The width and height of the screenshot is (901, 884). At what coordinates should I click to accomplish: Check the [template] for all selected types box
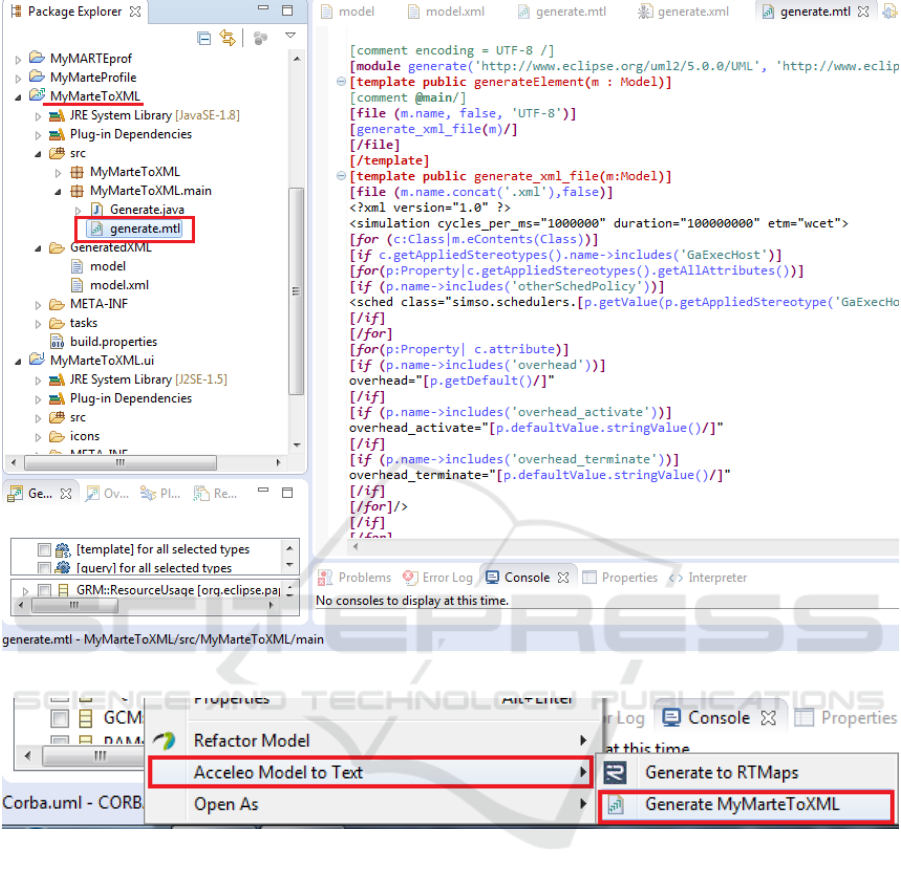tap(44, 550)
